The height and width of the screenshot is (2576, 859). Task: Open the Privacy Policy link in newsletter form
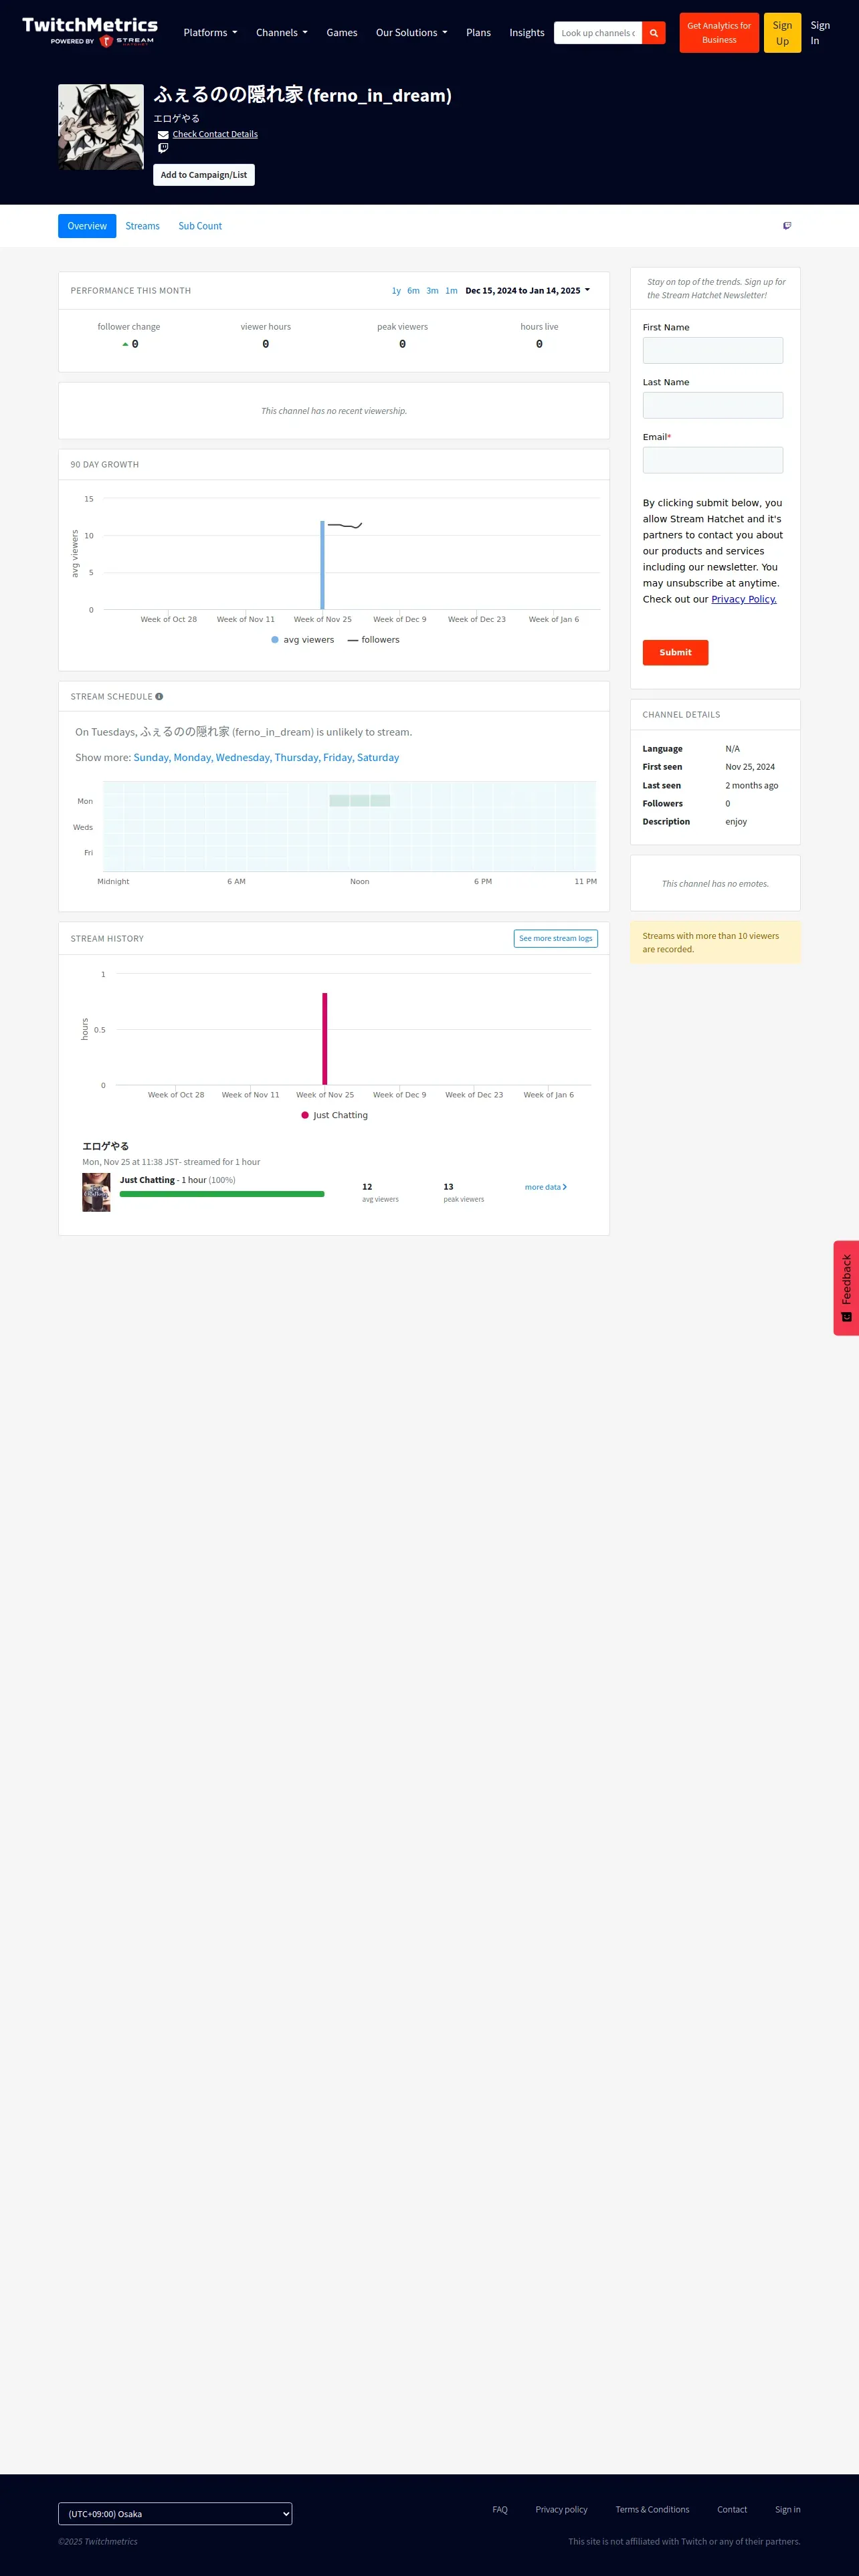744,599
